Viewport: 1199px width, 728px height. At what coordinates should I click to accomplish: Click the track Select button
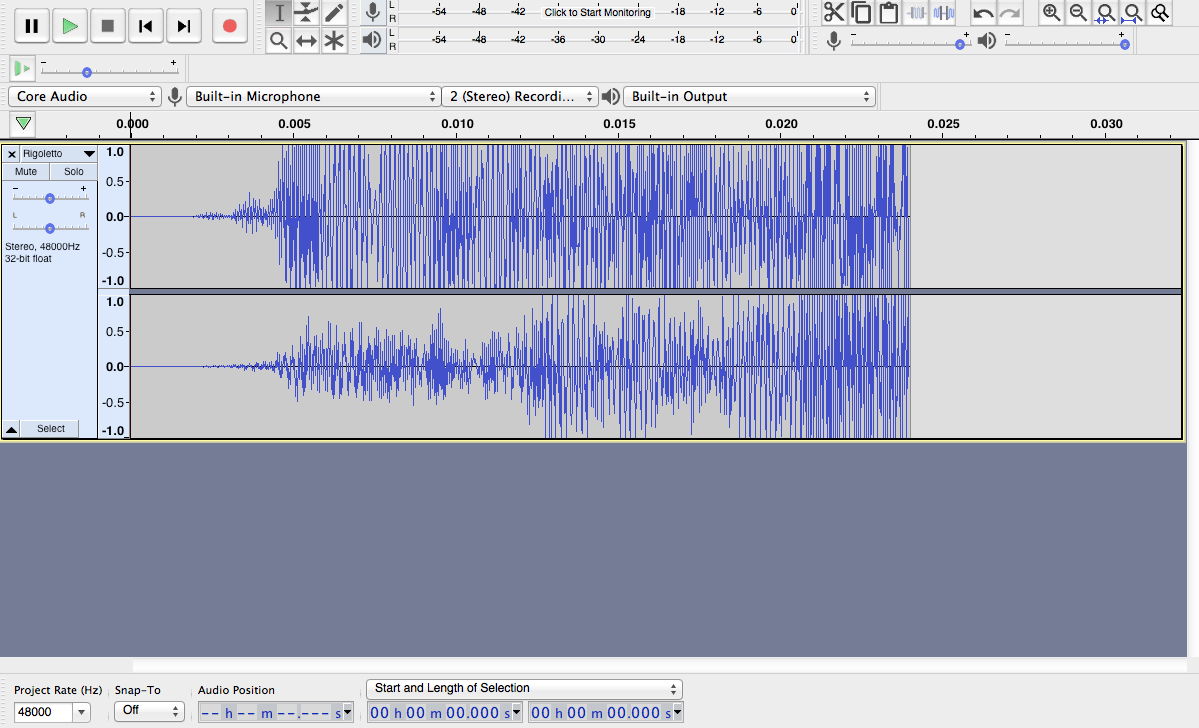point(51,429)
